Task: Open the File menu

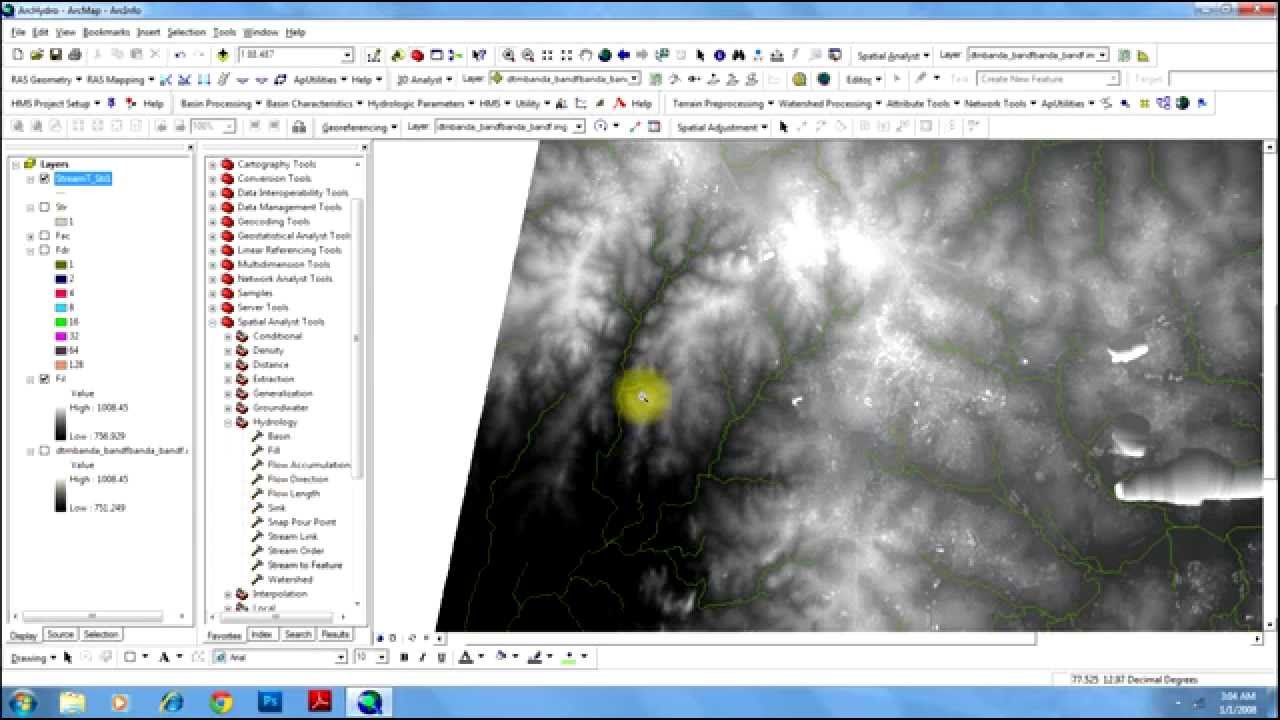Action: pyautogui.click(x=18, y=32)
